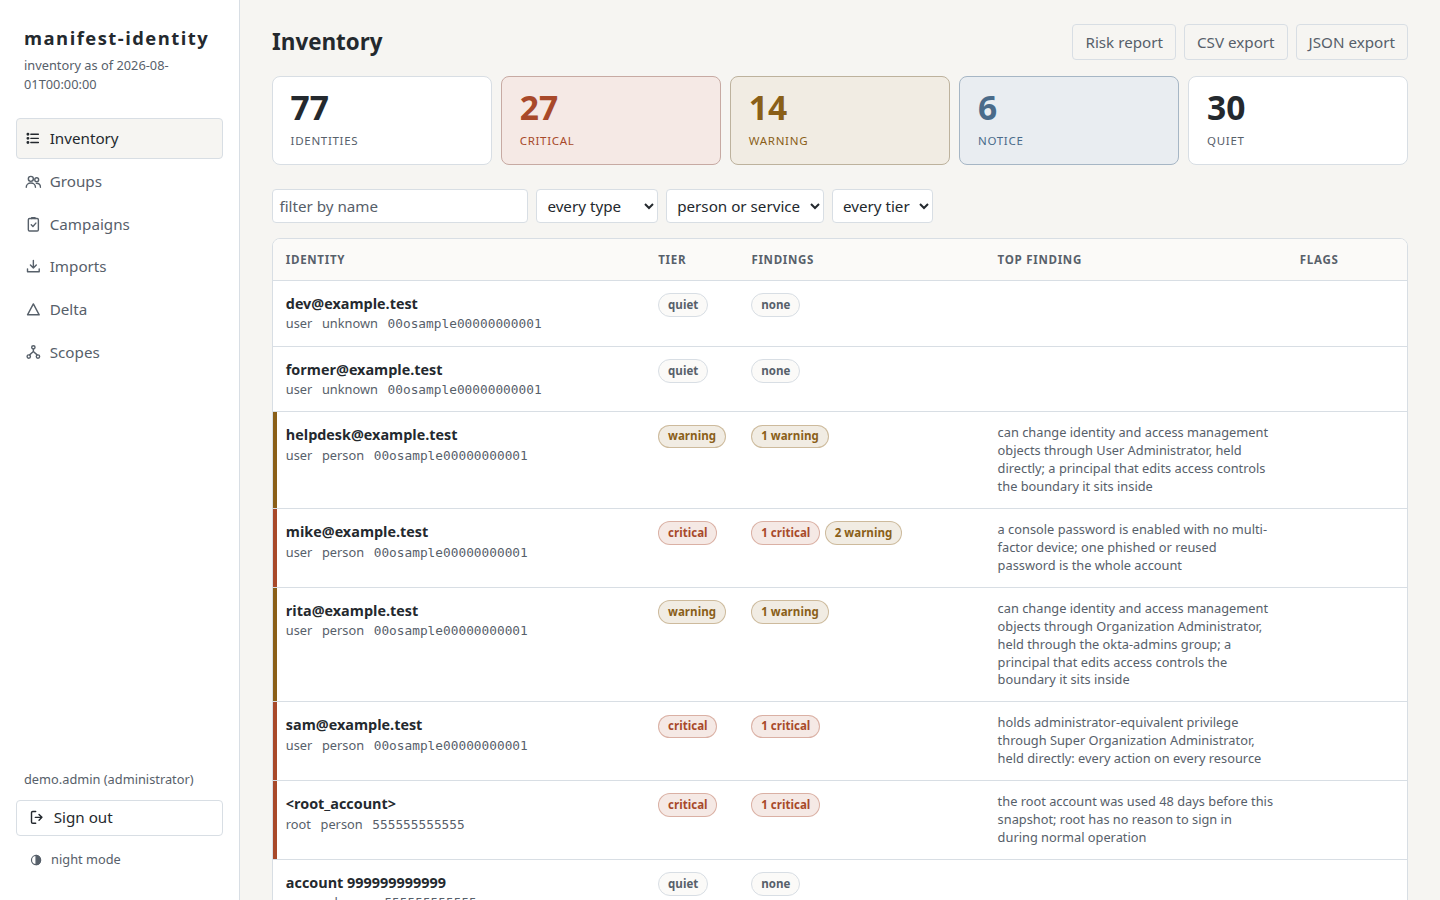Click the 1 critical badge for sam@example.test
This screenshot has width=1440, height=900.
785,726
